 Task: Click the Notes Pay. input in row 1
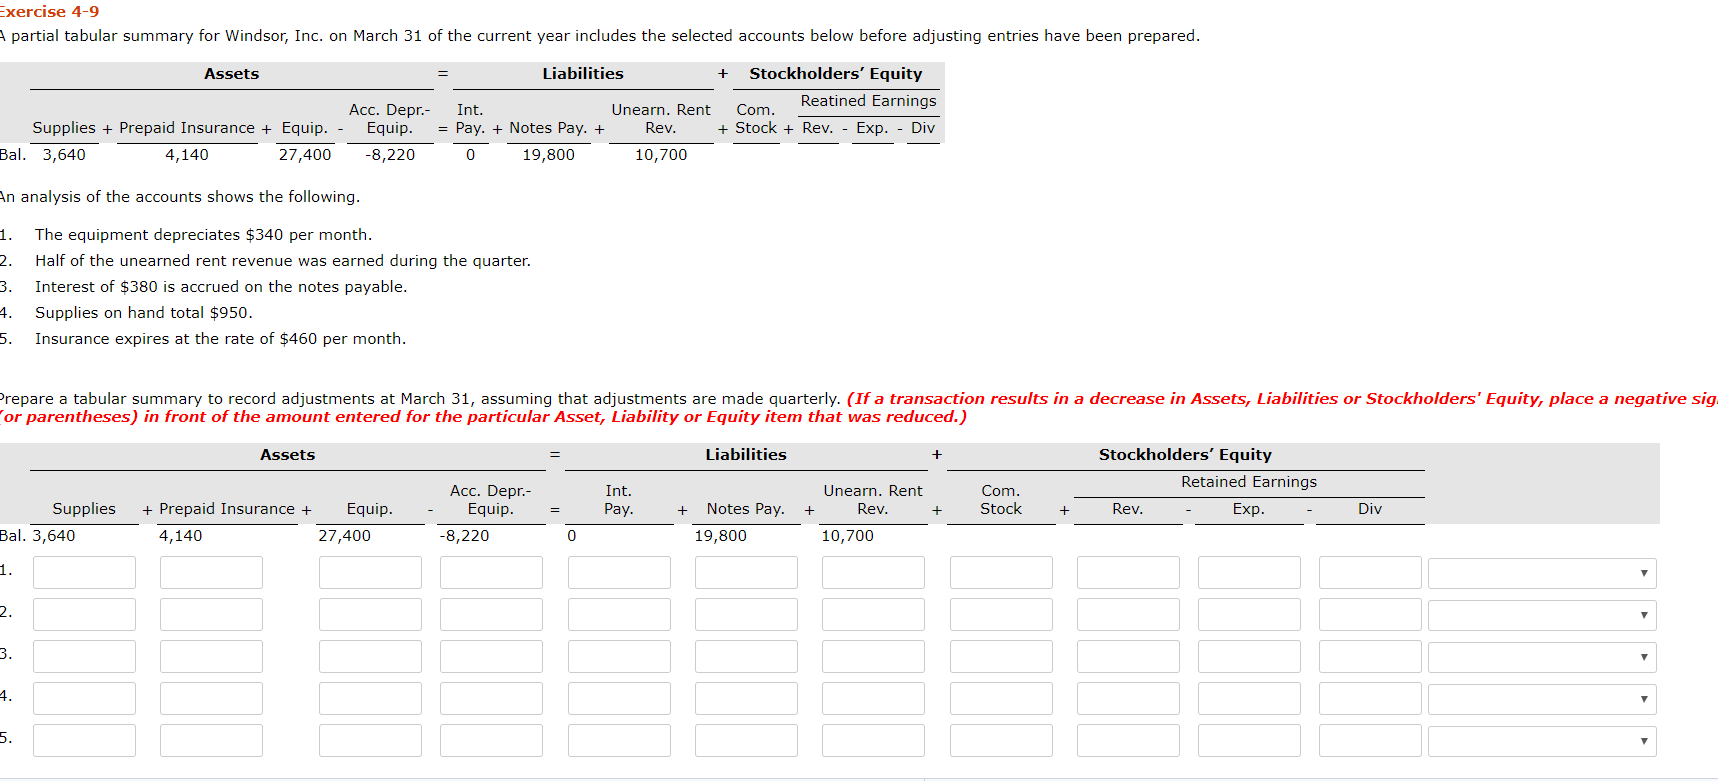coord(746,573)
